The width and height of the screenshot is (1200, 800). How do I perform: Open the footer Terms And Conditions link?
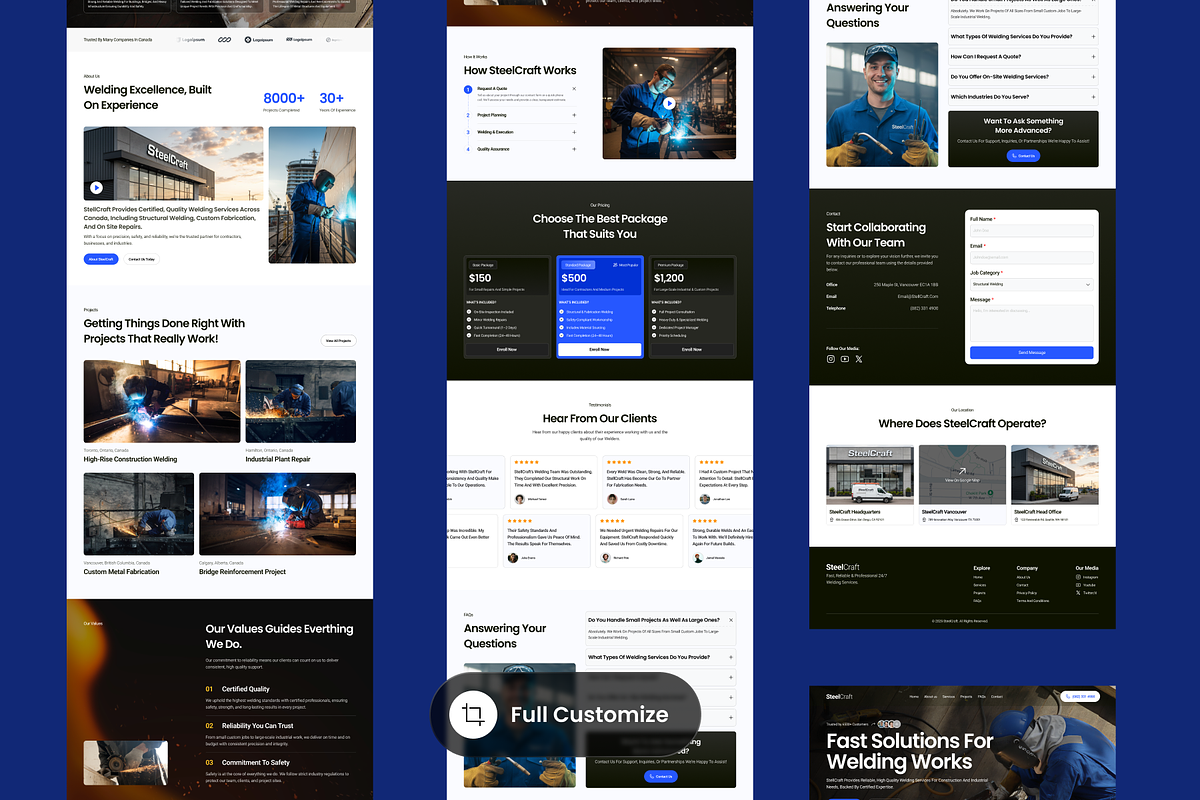point(1033,601)
